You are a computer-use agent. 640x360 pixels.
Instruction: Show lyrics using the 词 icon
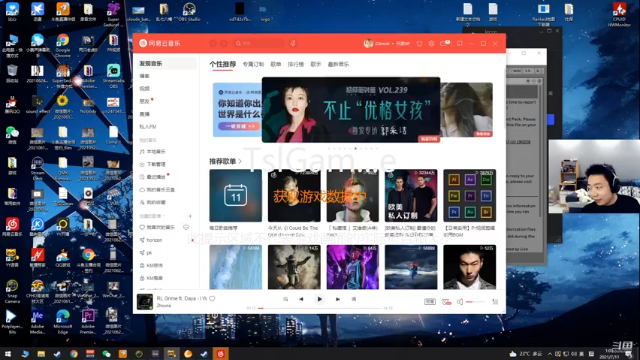[x=354, y=299]
